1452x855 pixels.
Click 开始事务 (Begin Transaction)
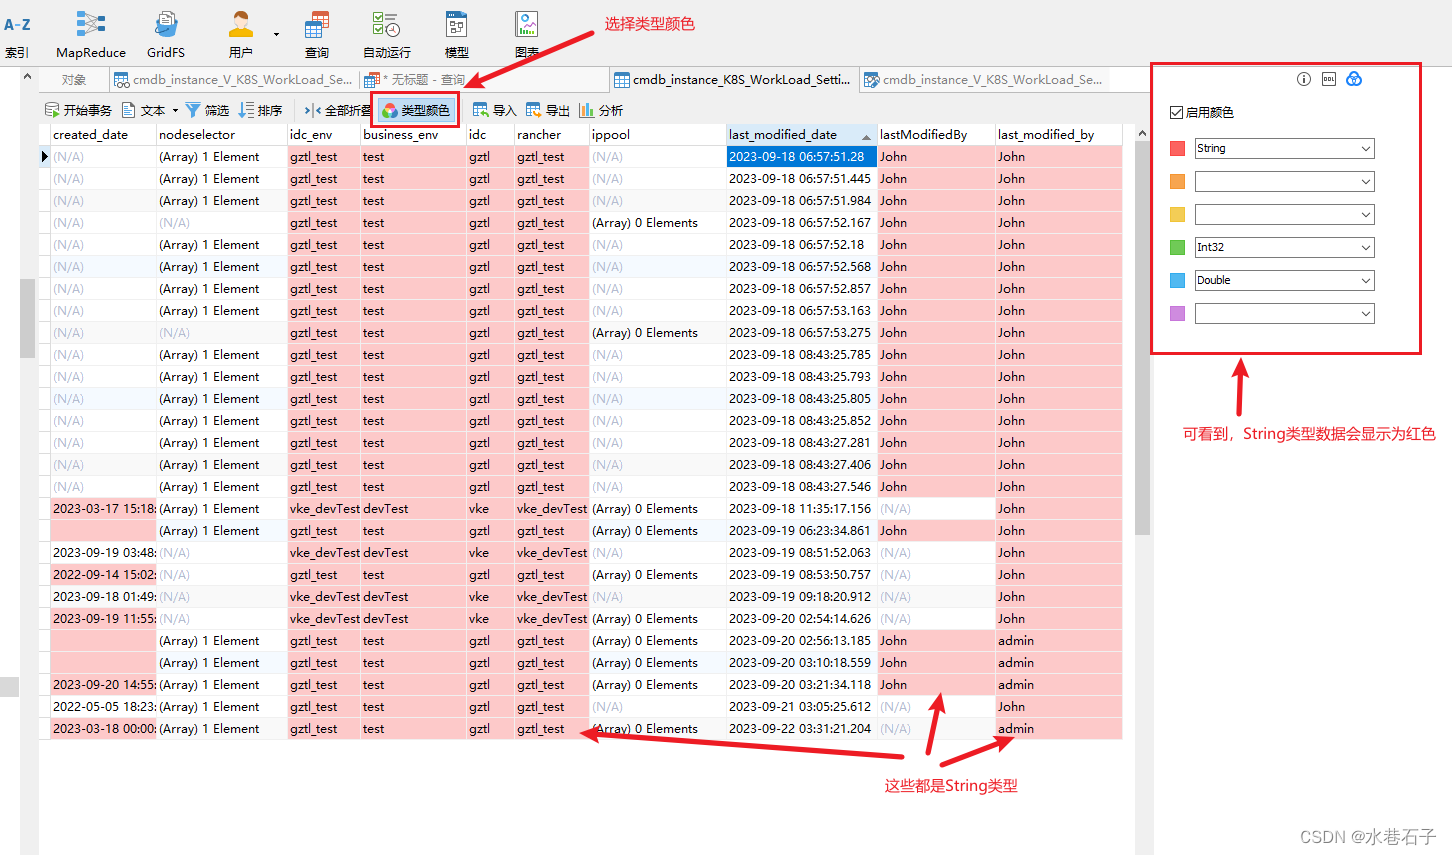tap(78, 110)
